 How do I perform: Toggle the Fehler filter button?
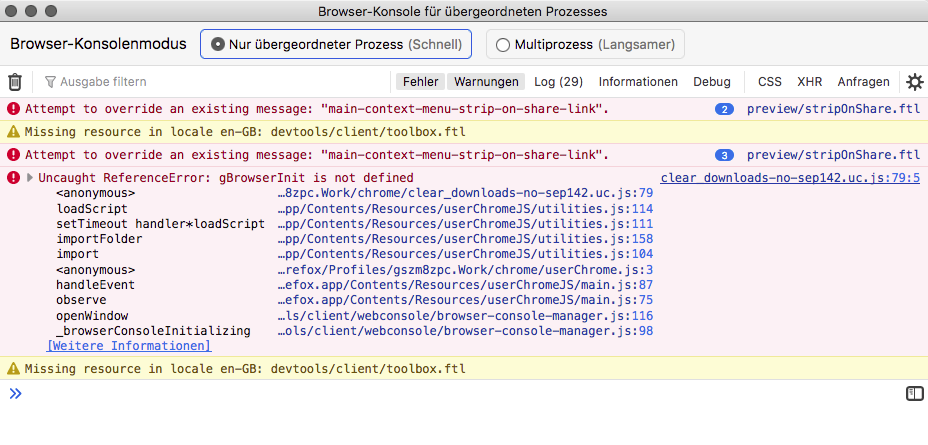(x=420, y=82)
